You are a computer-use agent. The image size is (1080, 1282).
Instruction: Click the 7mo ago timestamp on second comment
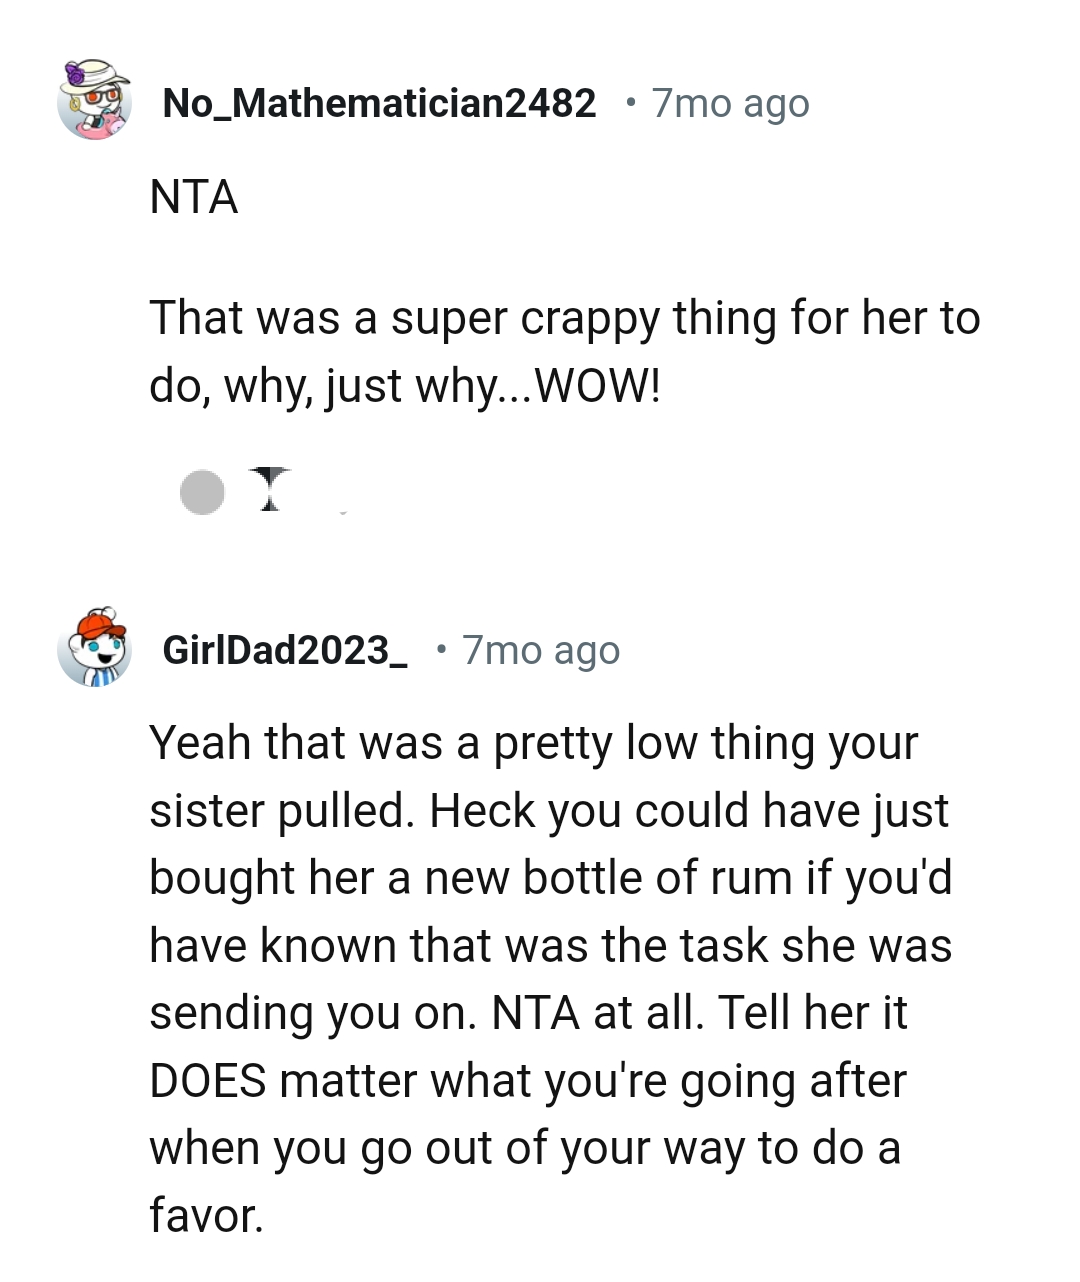pos(541,650)
